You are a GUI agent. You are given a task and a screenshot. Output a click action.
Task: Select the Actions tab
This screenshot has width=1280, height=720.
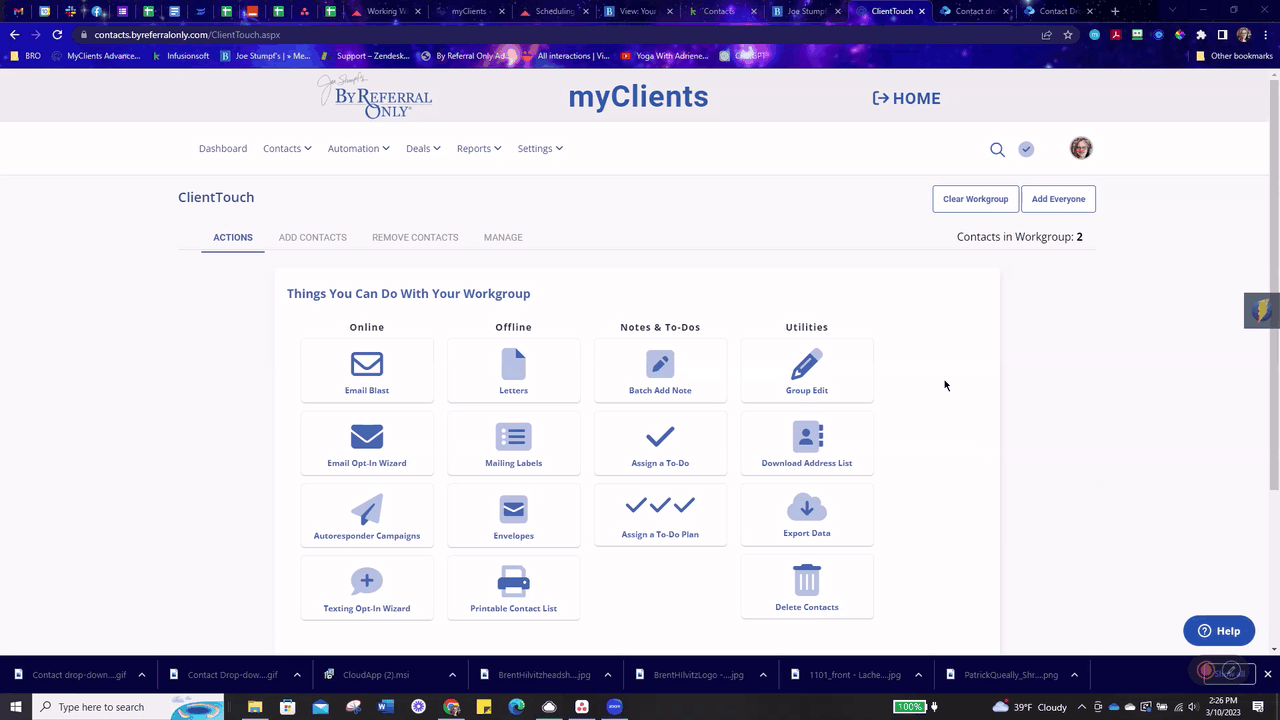[233, 237]
